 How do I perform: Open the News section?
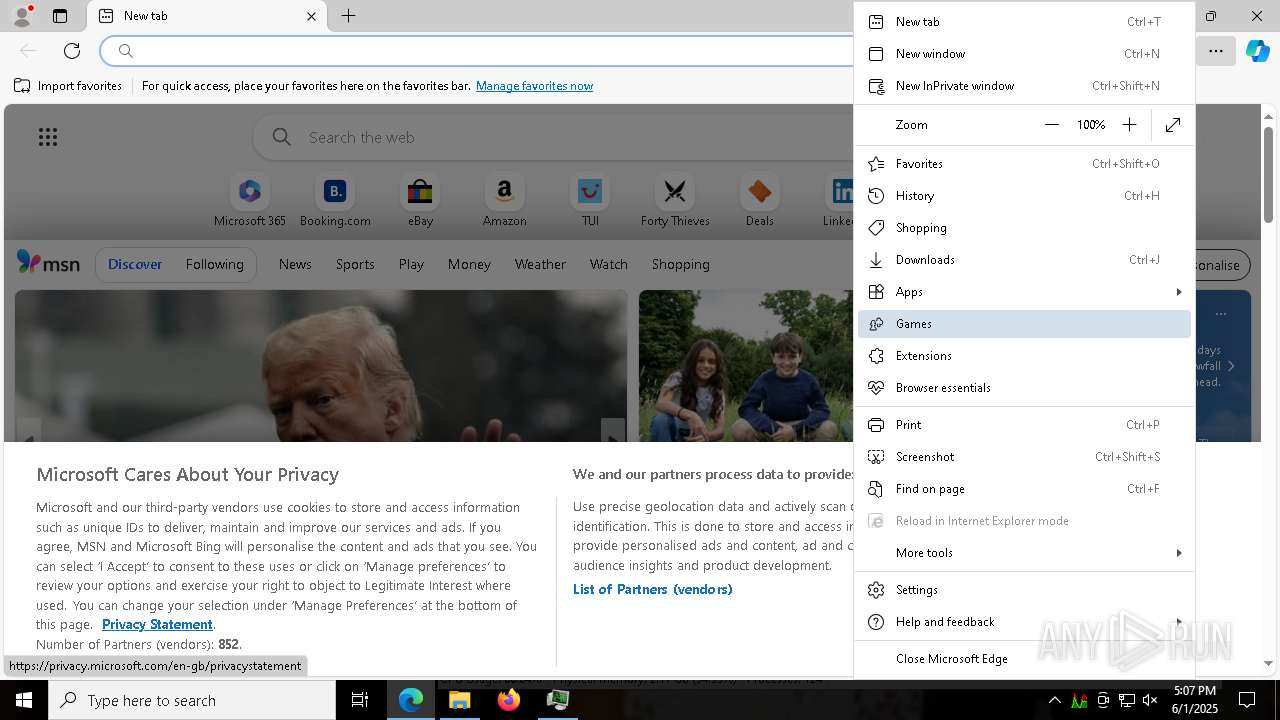click(295, 264)
